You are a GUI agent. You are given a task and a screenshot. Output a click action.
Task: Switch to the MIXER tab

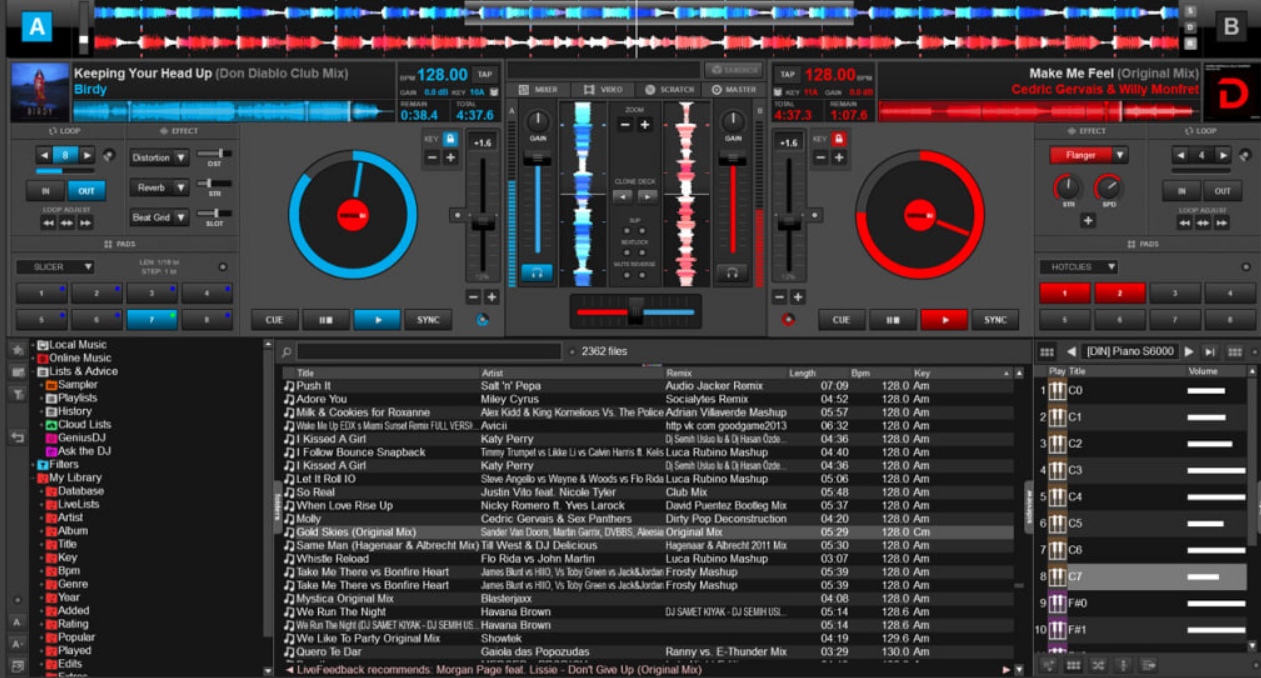click(x=538, y=90)
